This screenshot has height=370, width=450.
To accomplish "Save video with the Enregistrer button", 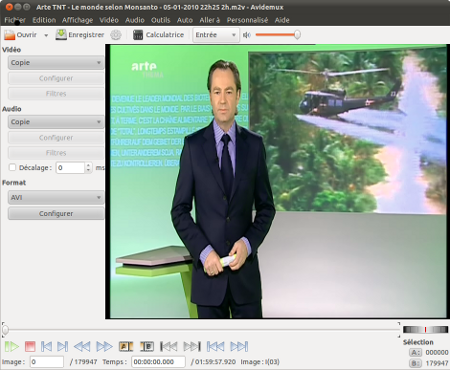I will click(80, 35).
